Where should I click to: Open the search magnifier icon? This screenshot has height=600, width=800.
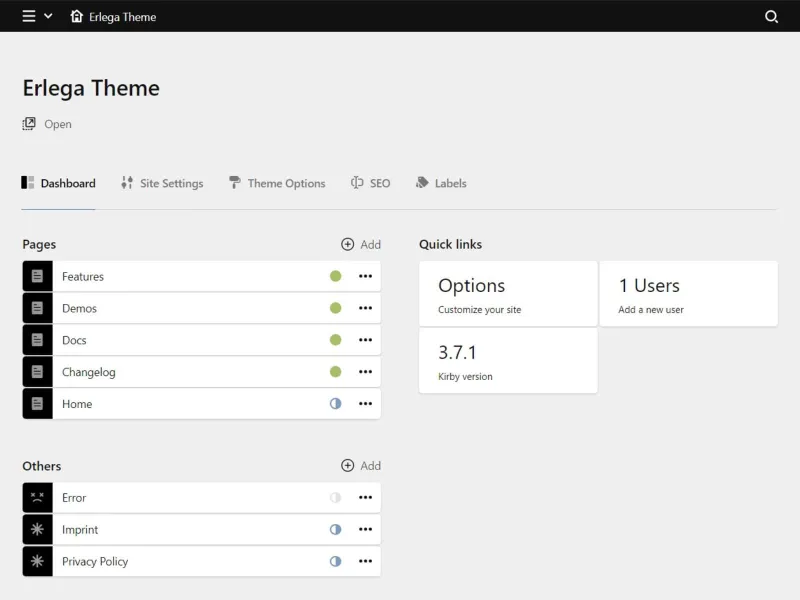coord(771,17)
